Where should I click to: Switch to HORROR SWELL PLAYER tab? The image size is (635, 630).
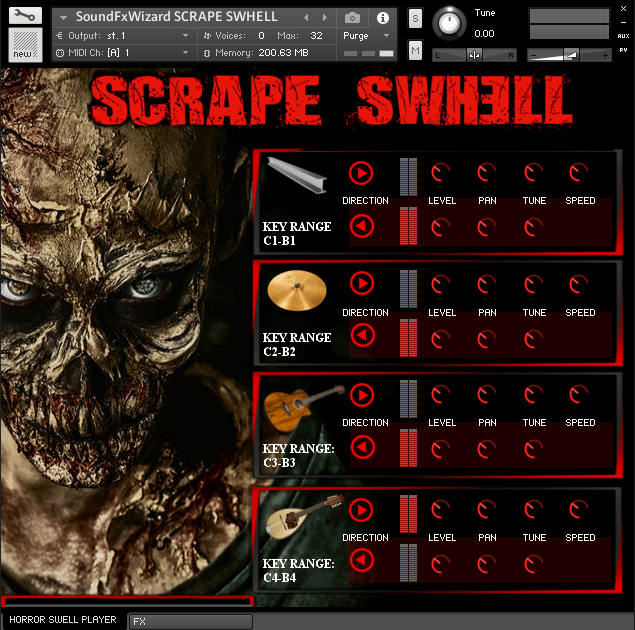[63, 619]
